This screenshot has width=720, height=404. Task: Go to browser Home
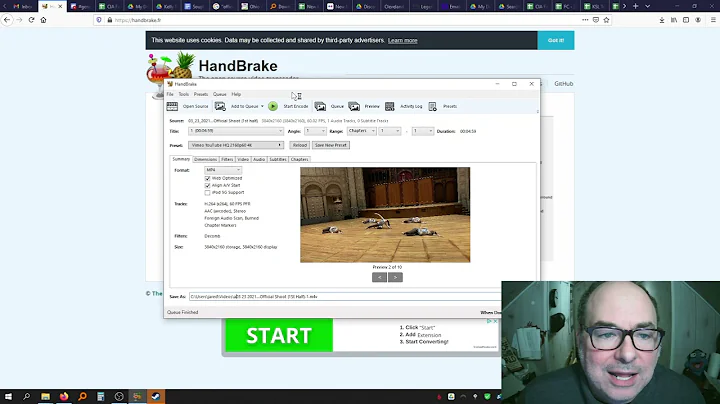point(43,20)
